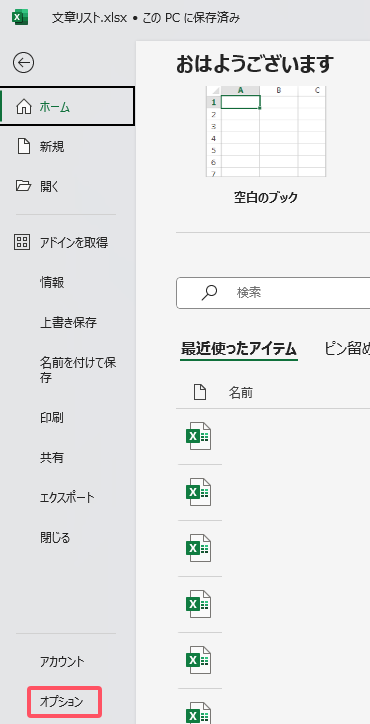Screen dimensions: 370x724
Task: Switch to 最近使ったアイテム tab
Action: [x=239, y=349]
